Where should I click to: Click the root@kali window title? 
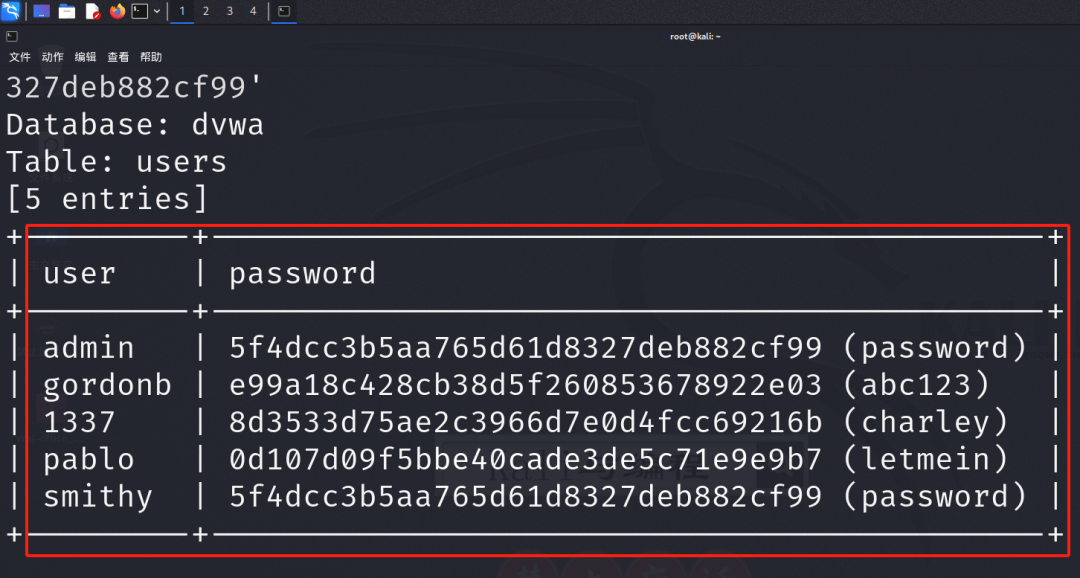(695, 36)
